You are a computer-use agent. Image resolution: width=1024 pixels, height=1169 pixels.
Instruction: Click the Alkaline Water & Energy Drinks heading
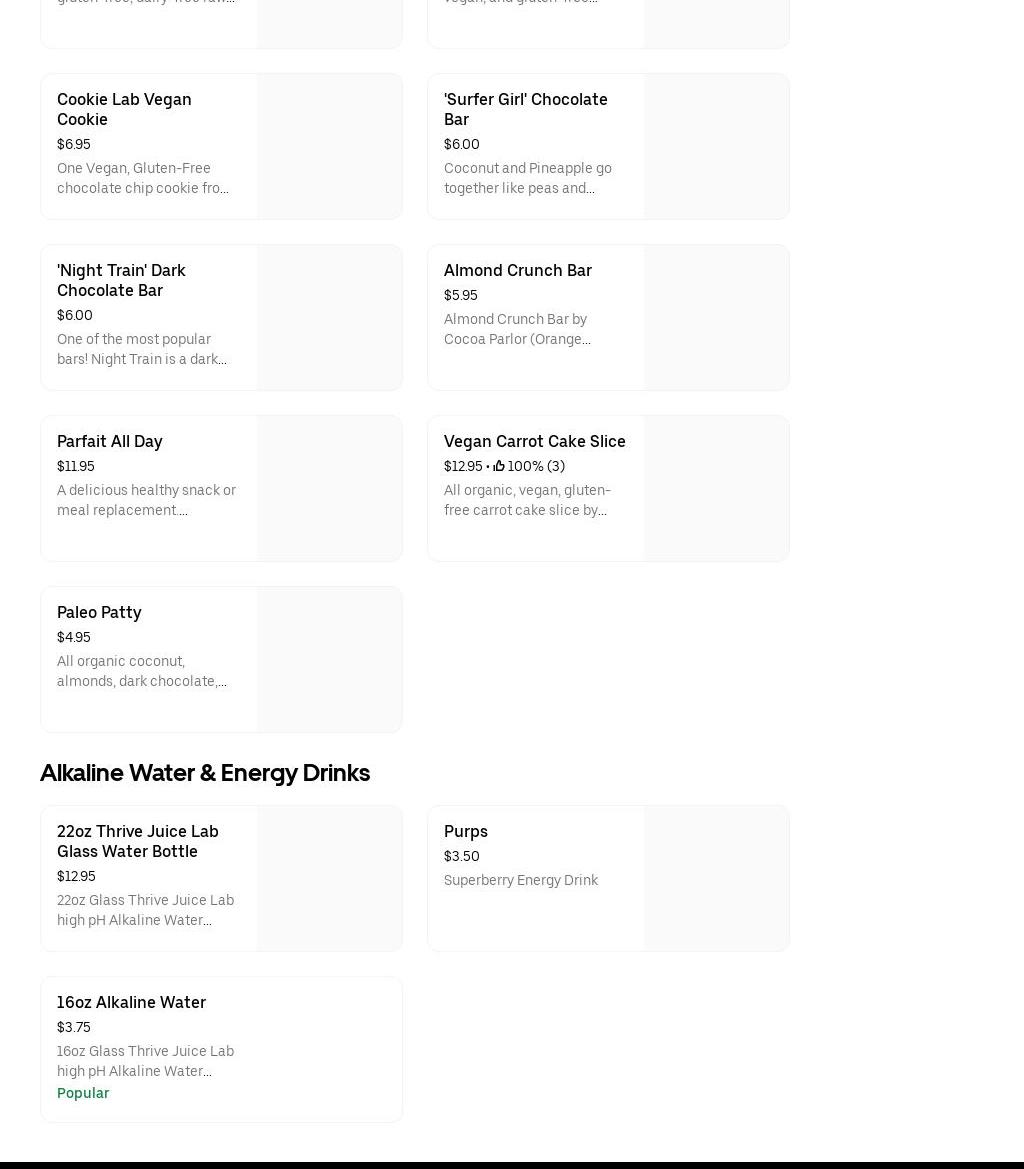point(205,773)
